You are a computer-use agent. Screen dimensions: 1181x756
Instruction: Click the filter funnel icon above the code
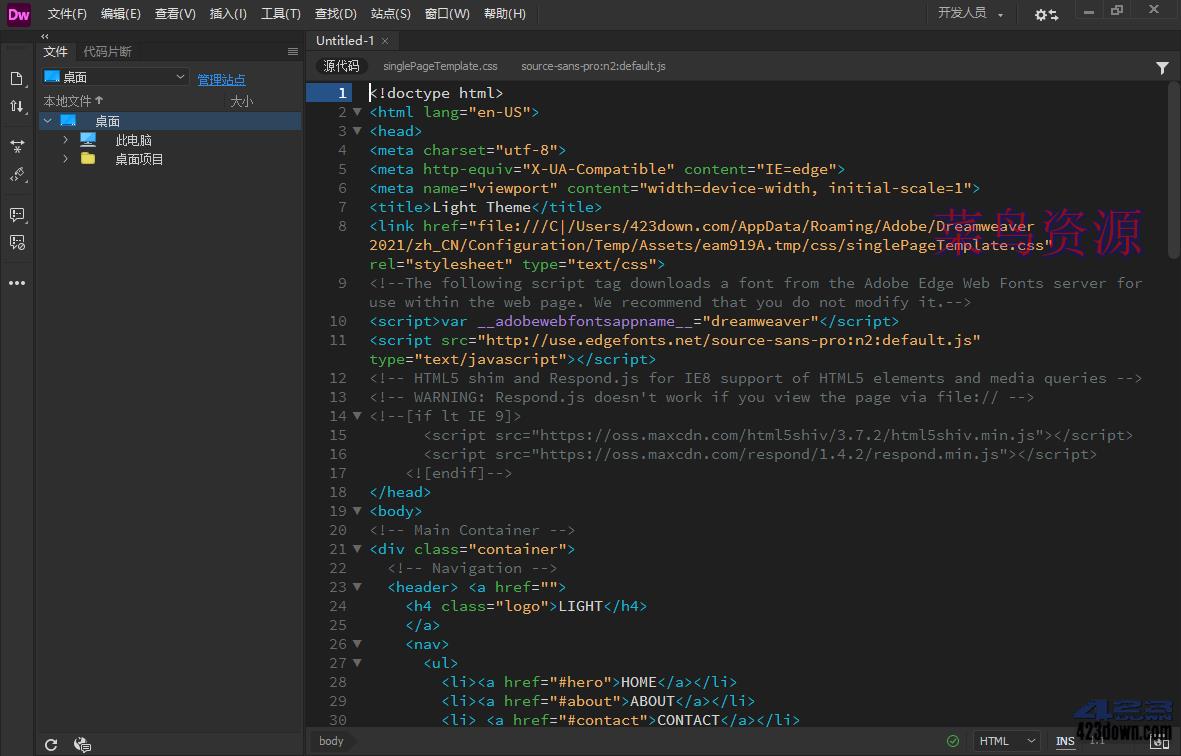pyautogui.click(x=1162, y=66)
